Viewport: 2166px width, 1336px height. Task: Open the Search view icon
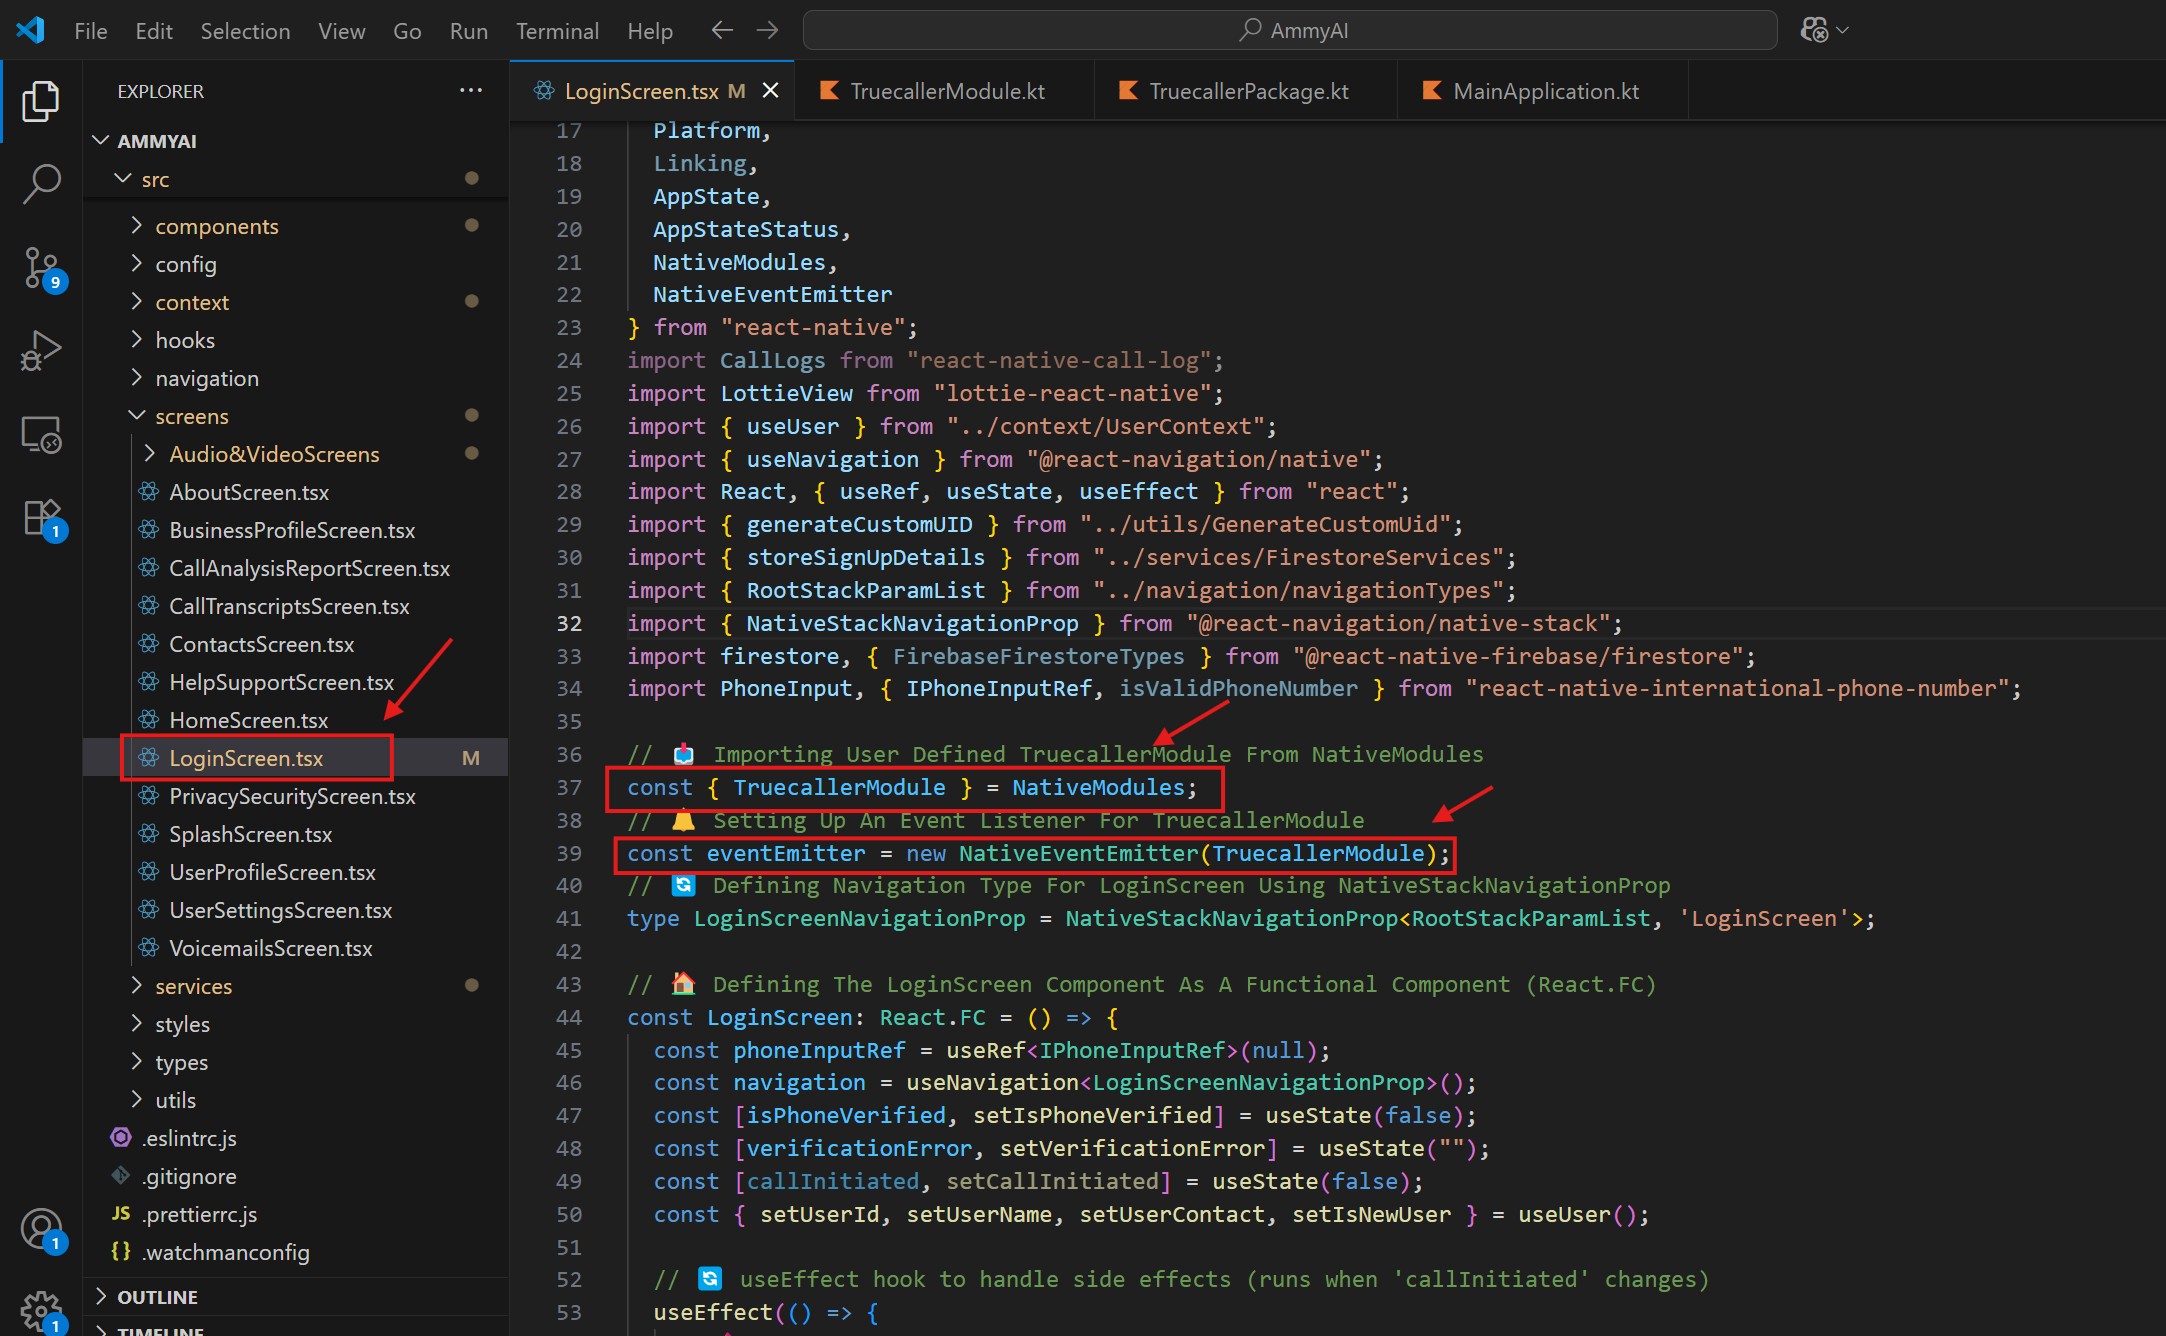(41, 184)
